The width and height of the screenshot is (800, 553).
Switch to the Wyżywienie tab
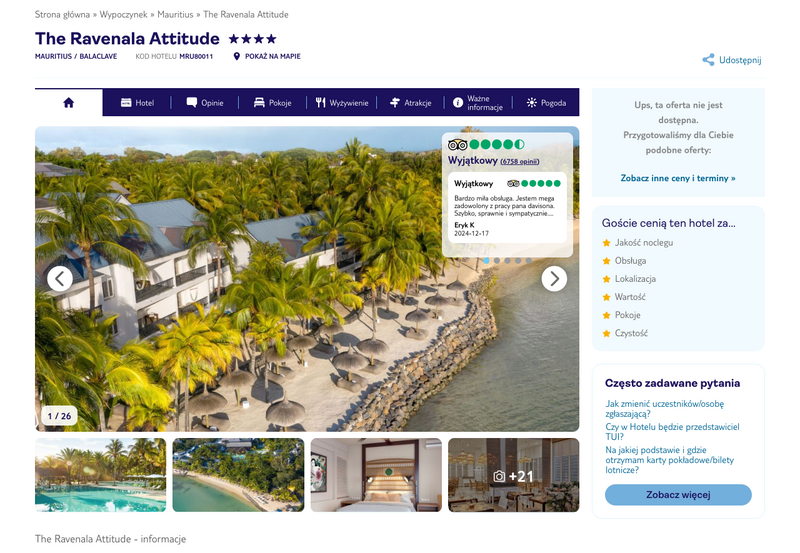click(342, 103)
